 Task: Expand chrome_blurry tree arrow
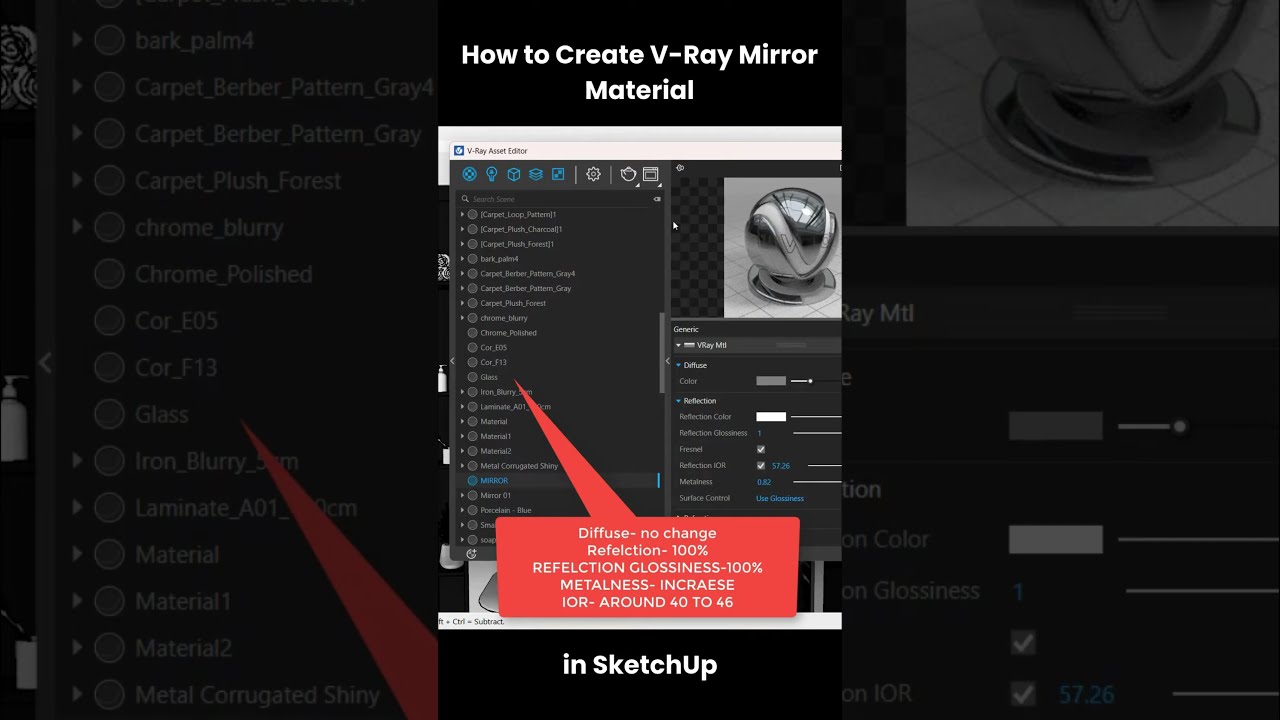(x=462, y=318)
